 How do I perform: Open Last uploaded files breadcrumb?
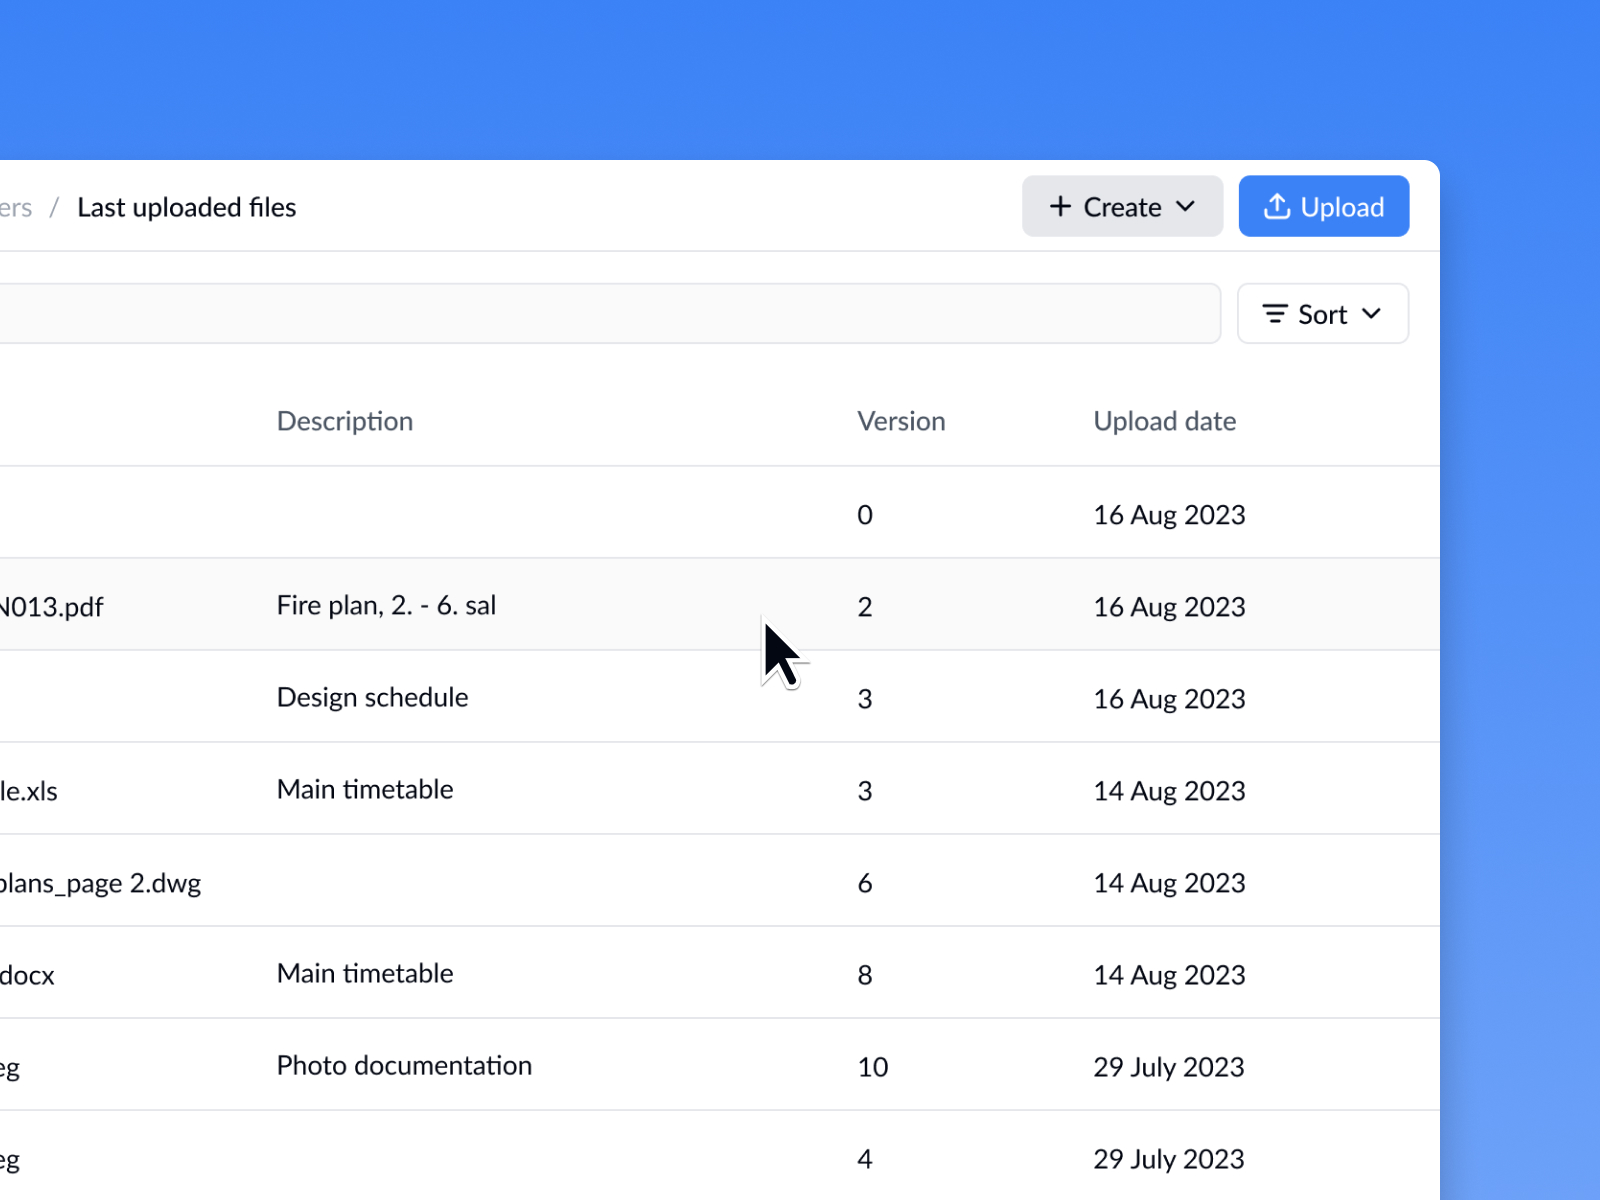187,207
